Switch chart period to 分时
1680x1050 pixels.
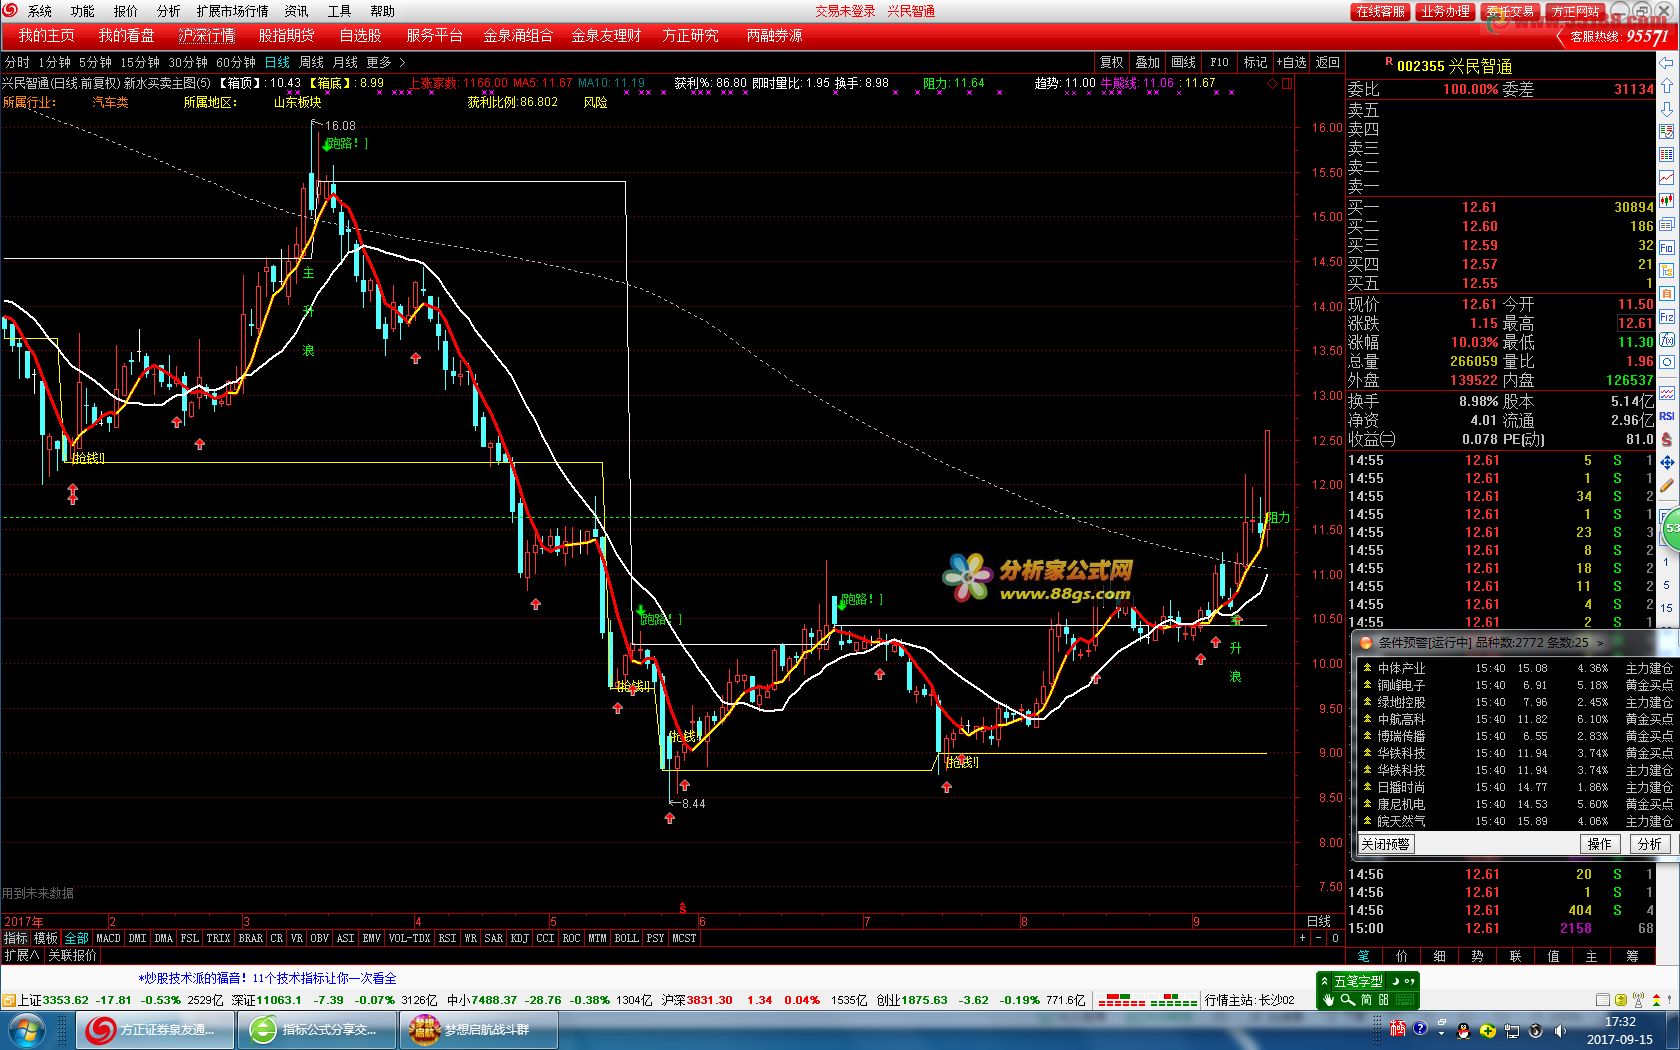(17, 62)
